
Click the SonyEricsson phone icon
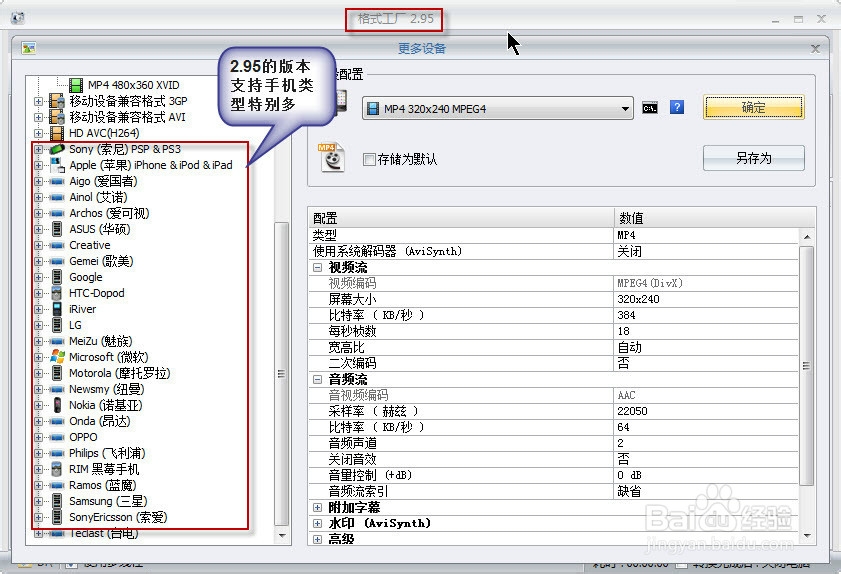pos(57,517)
